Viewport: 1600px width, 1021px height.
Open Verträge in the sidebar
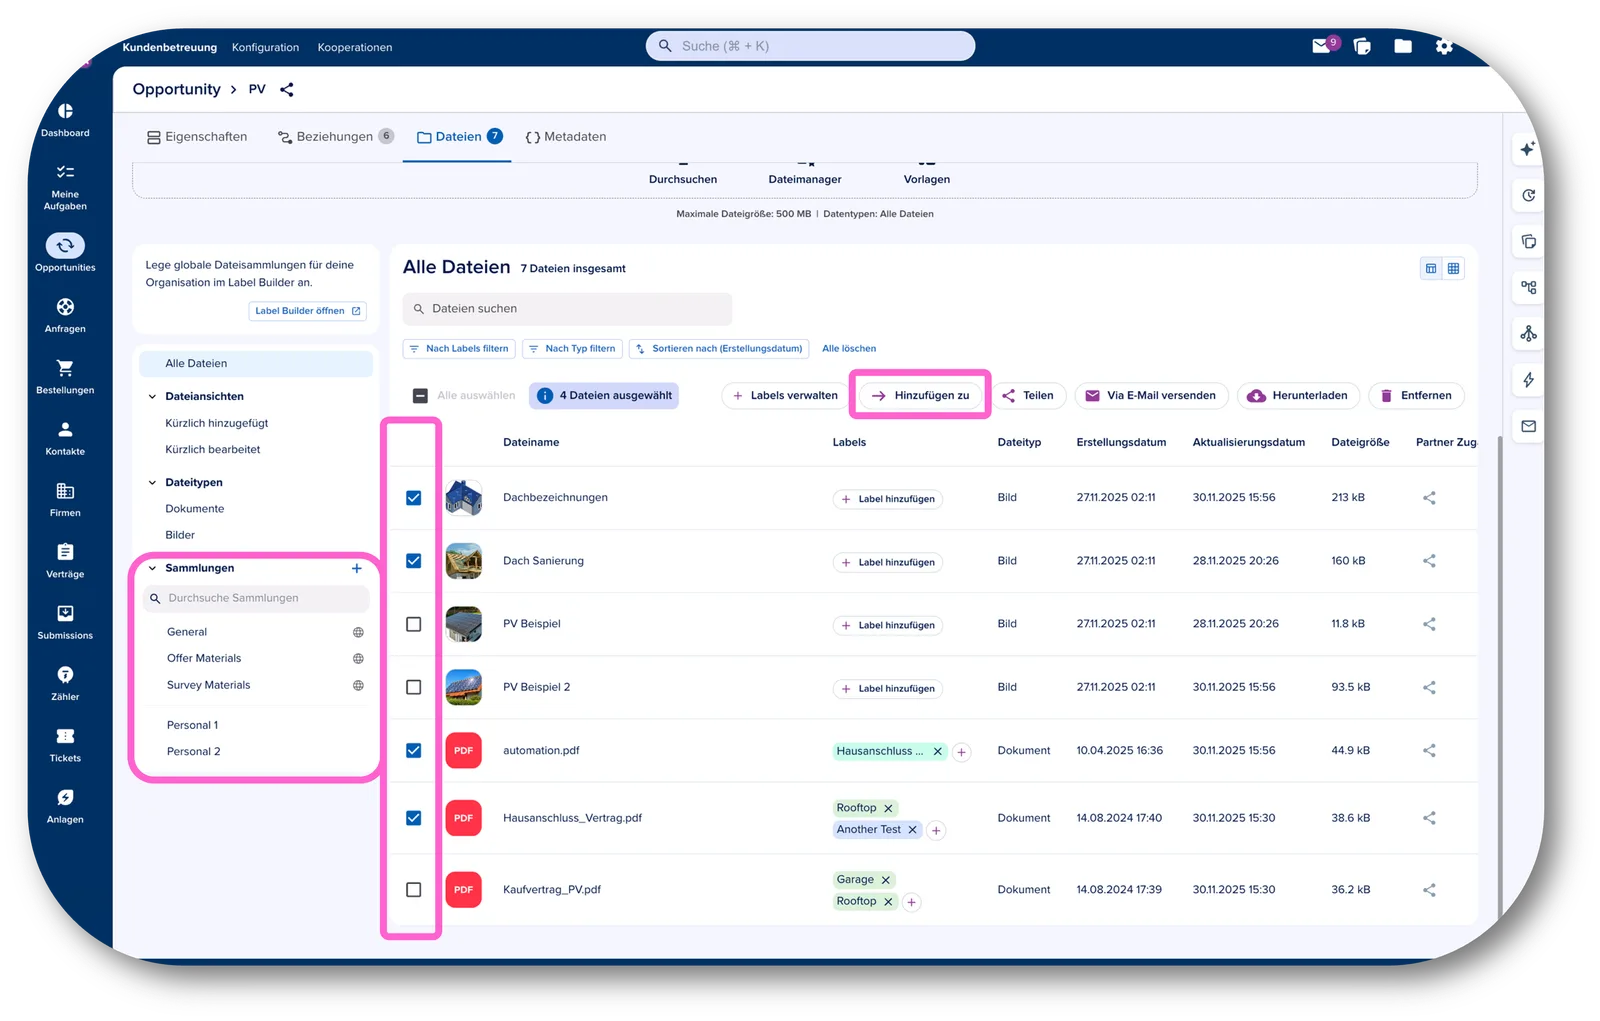click(65, 560)
